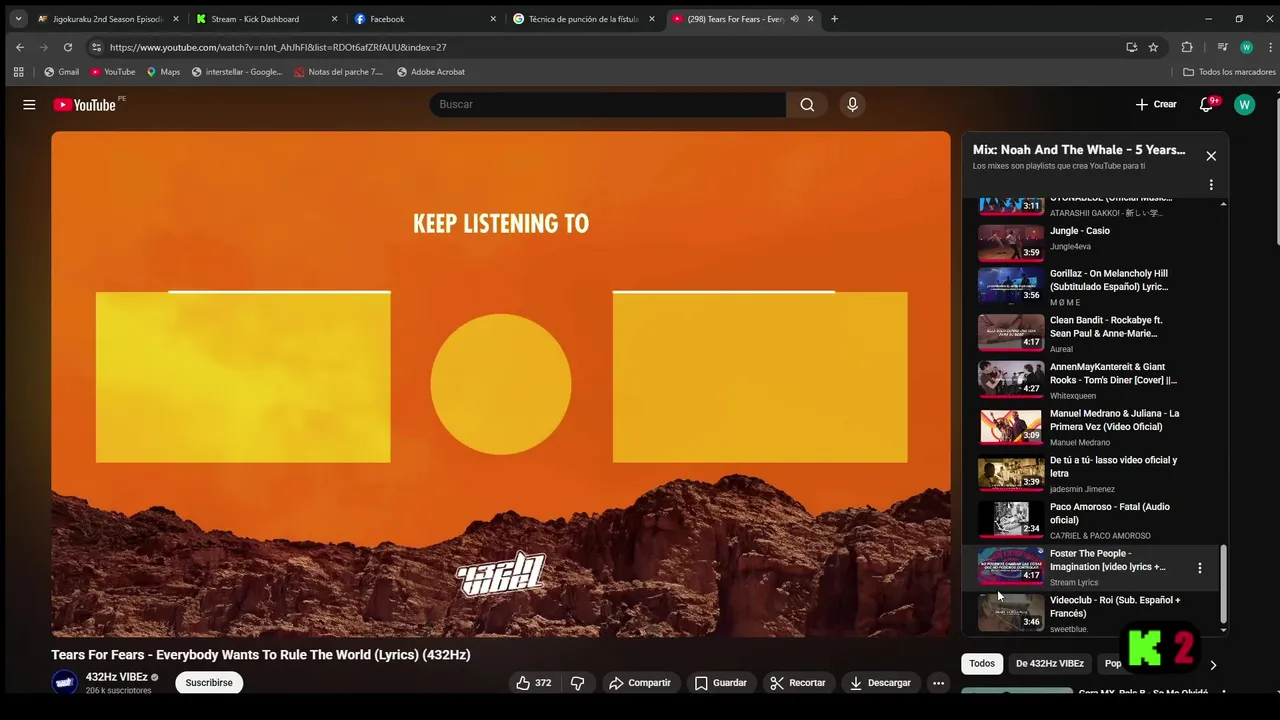Switch to the Facebook tab

pos(424,19)
